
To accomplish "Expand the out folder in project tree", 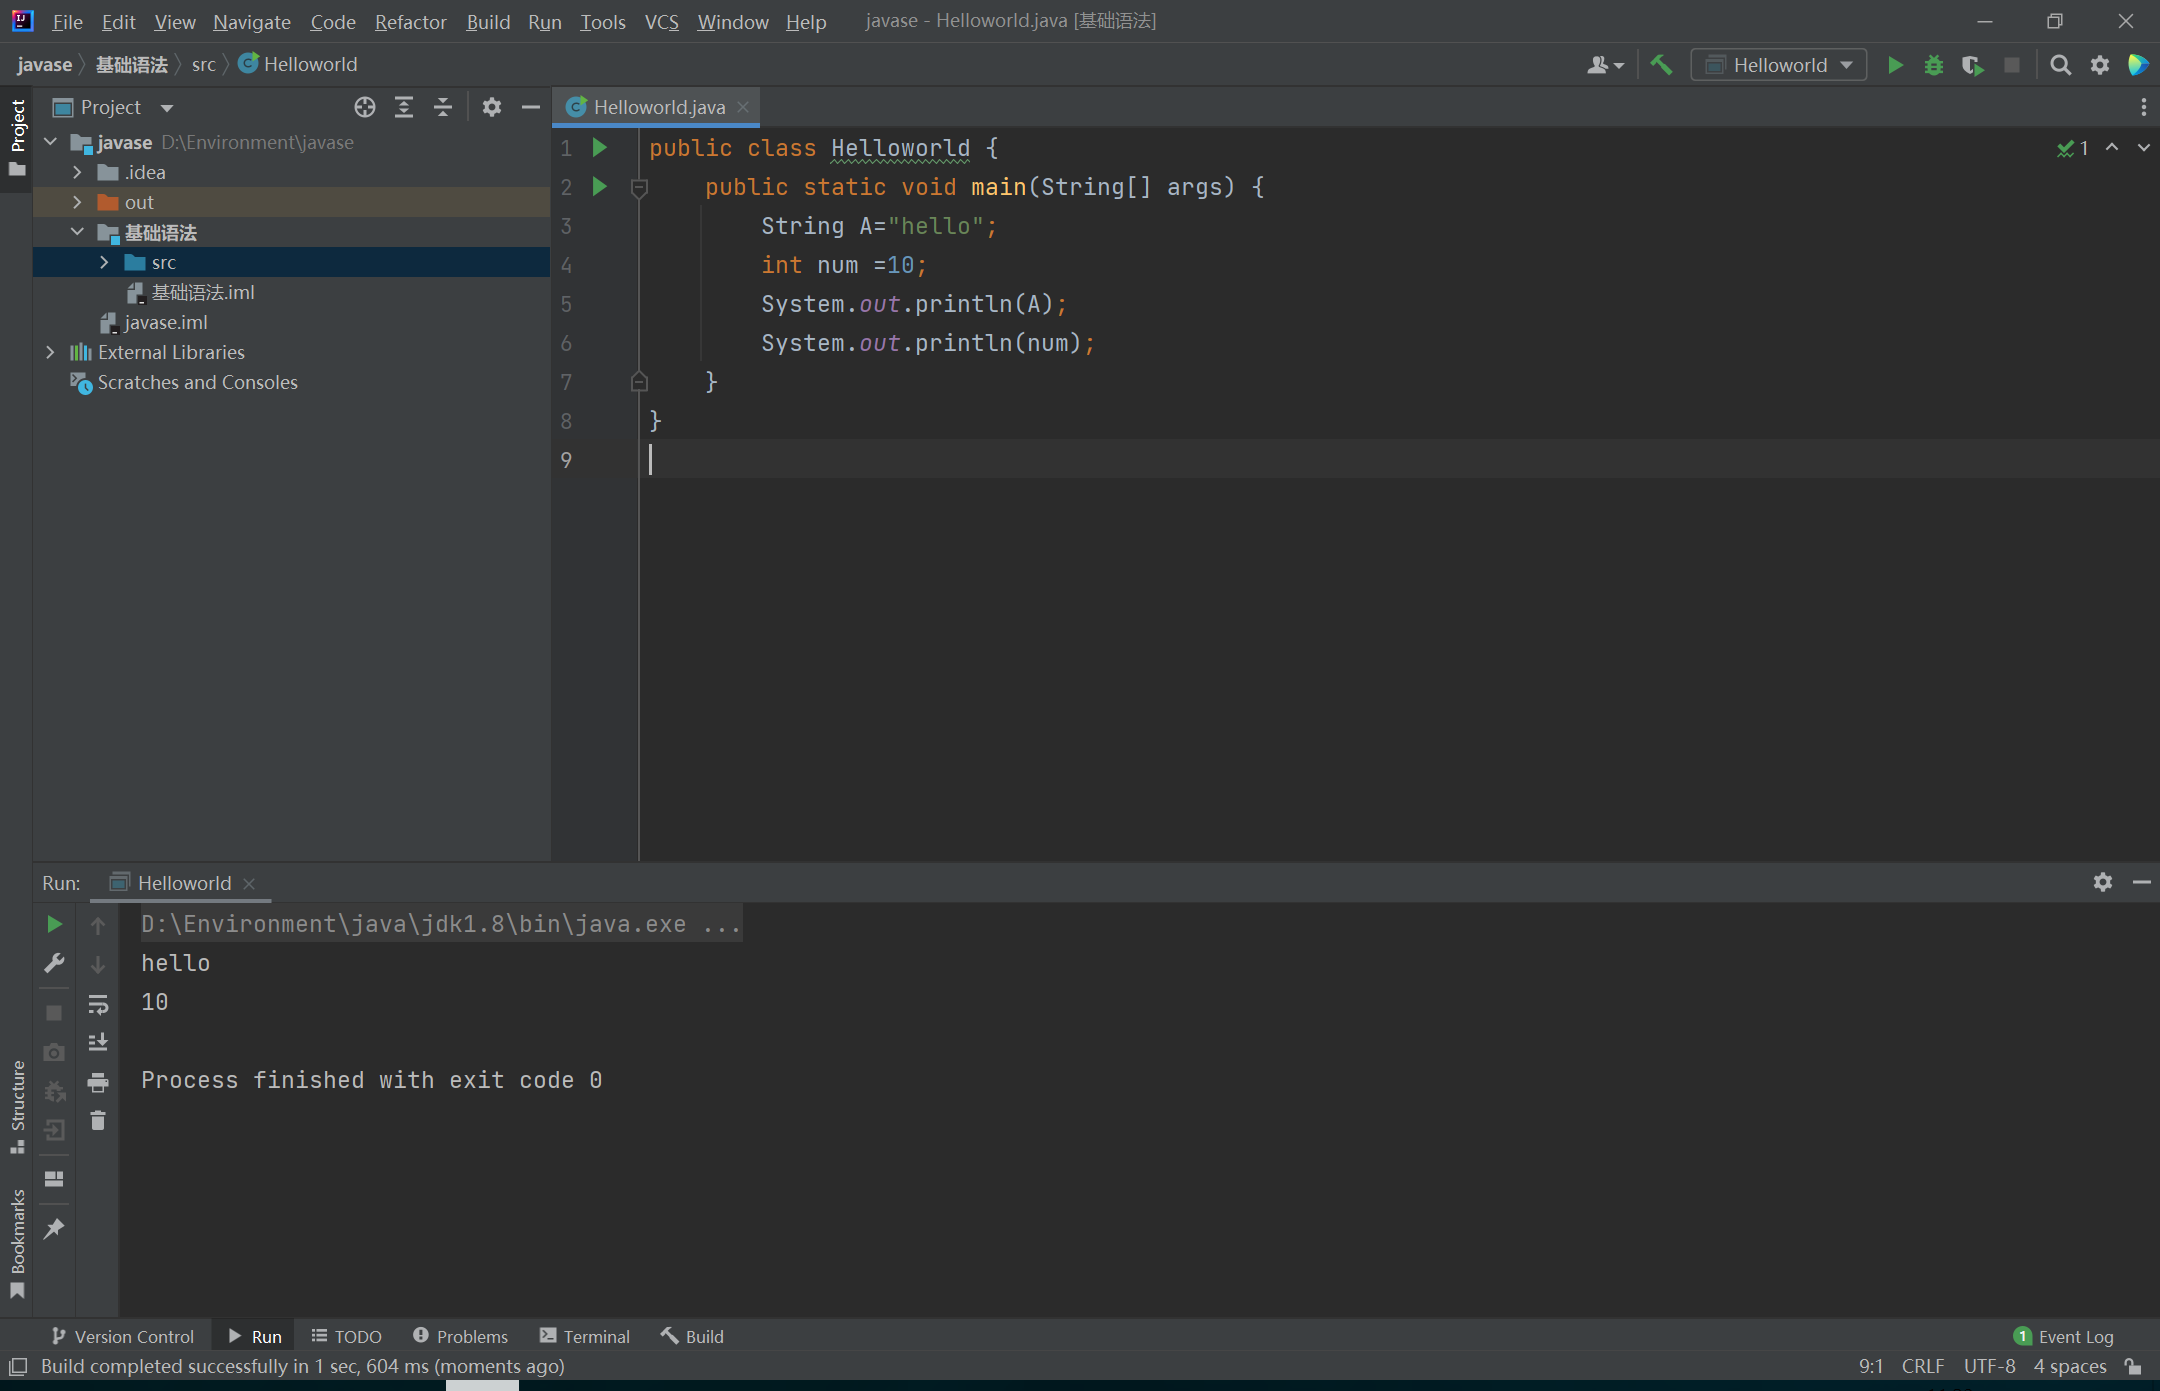I will pyautogui.click(x=77, y=202).
